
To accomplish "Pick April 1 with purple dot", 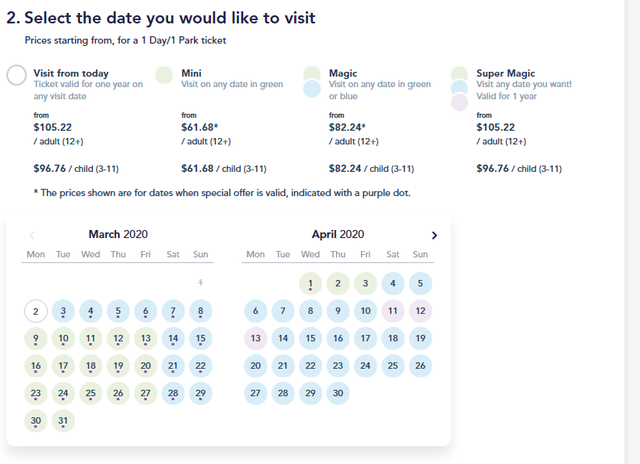I will point(310,284).
